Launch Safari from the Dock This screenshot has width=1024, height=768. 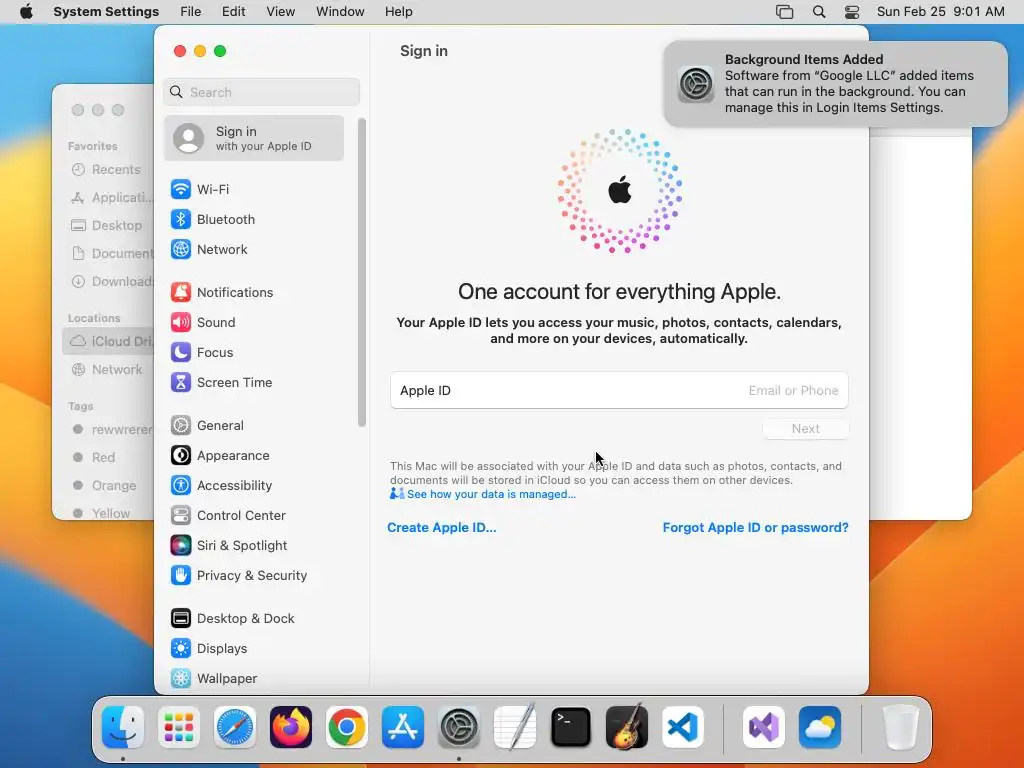[x=235, y=727]
